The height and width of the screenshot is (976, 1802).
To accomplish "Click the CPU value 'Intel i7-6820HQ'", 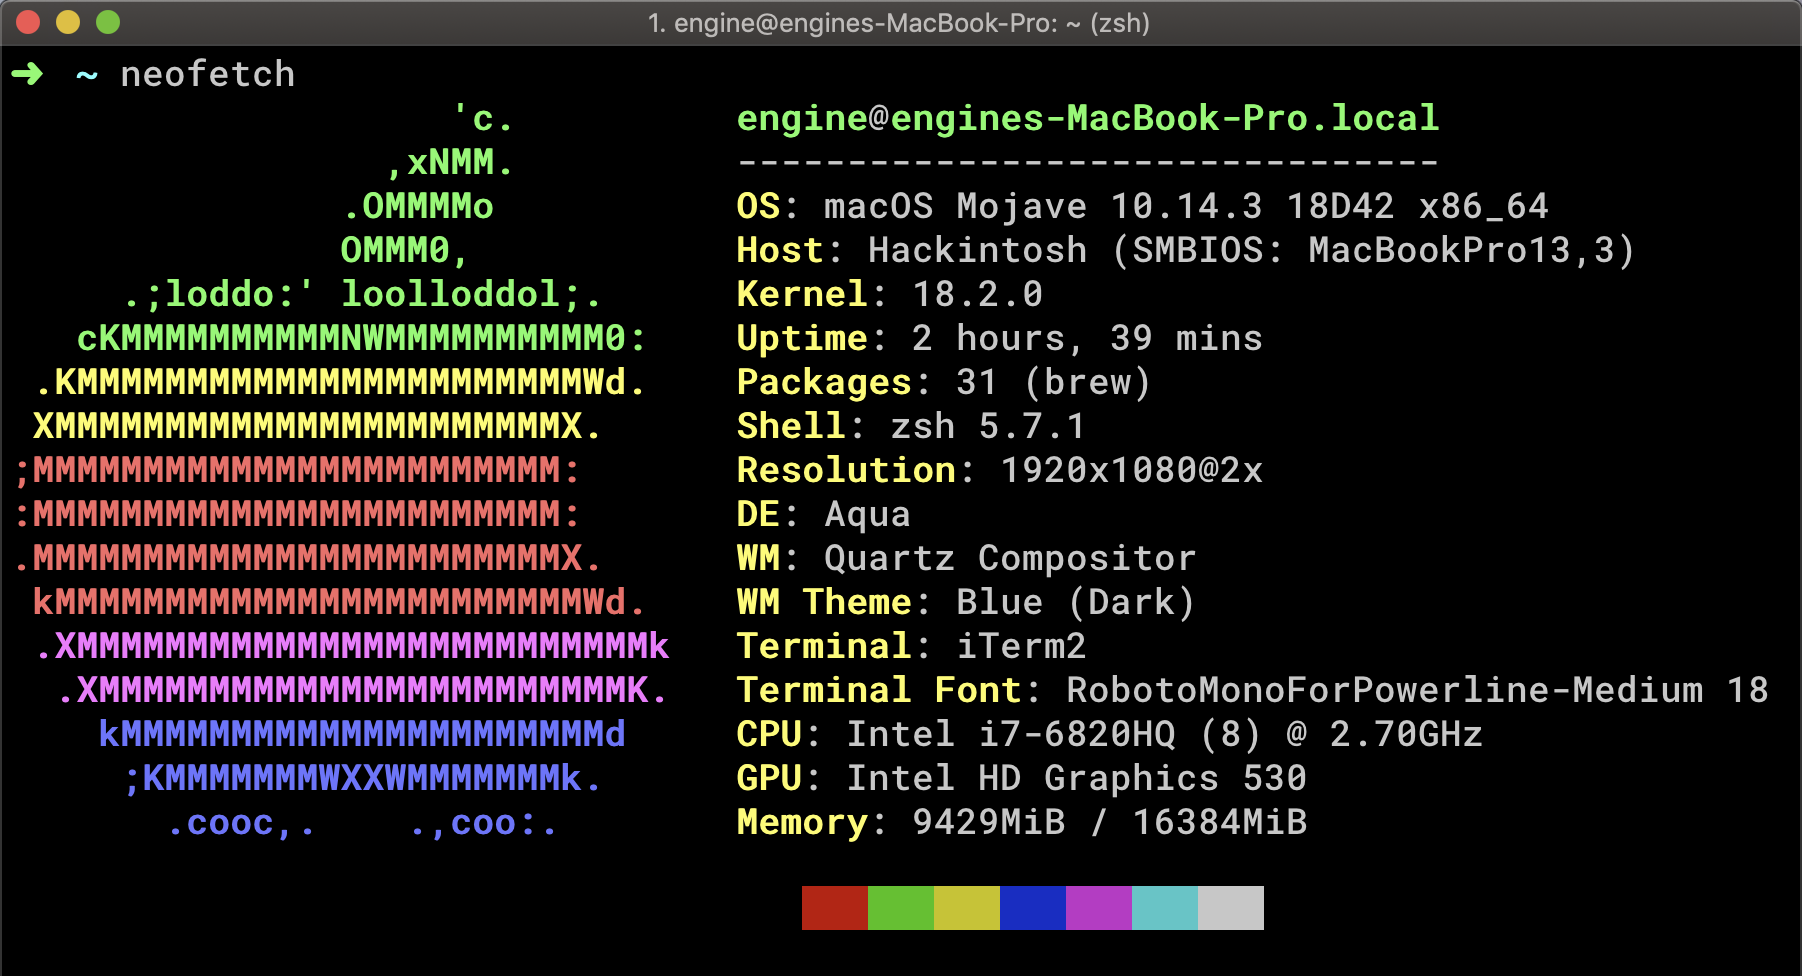I will click(x=1011, y=734).
